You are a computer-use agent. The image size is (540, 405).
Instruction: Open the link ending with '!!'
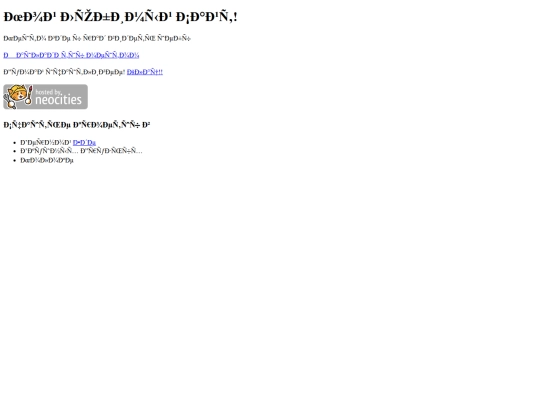tap(145, 72)
